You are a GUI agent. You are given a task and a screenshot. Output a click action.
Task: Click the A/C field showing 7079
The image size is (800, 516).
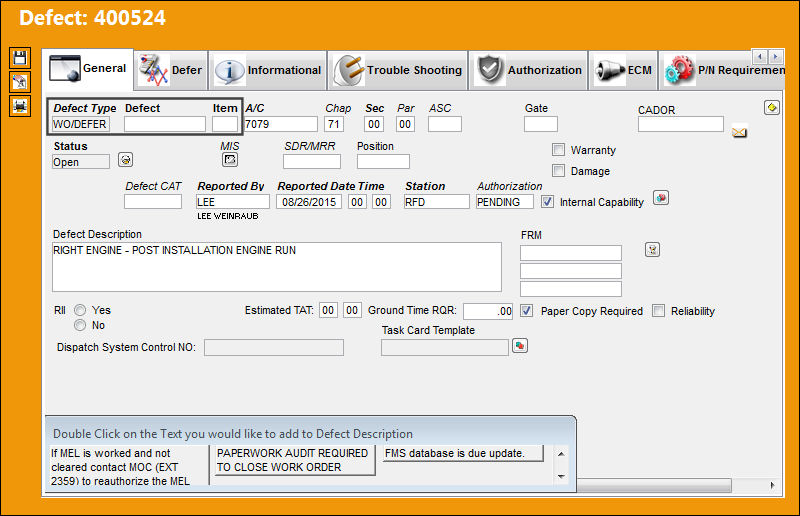[x=281, y=124]
